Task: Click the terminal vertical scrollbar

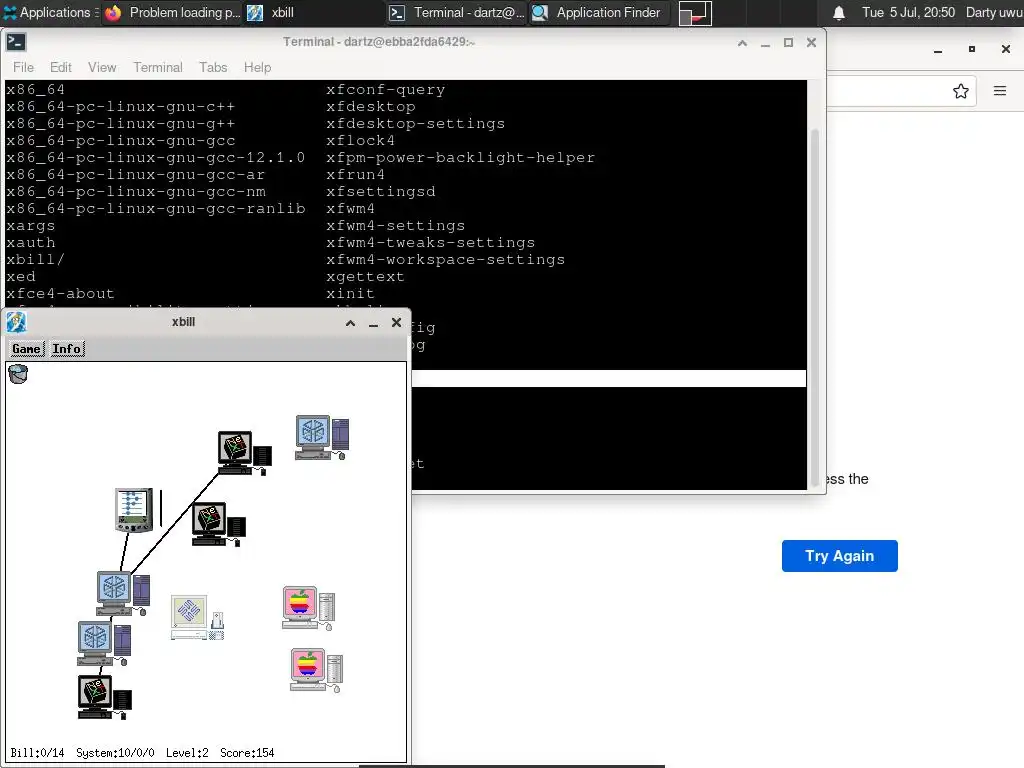Action: click(814, 307)
